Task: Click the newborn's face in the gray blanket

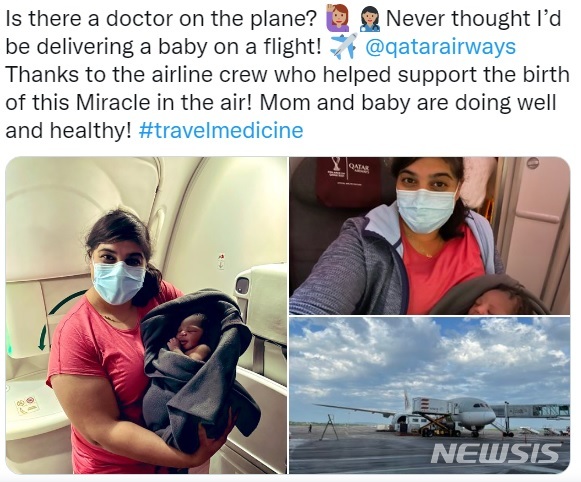Action: pyautogui.click(x=190, y=334)
